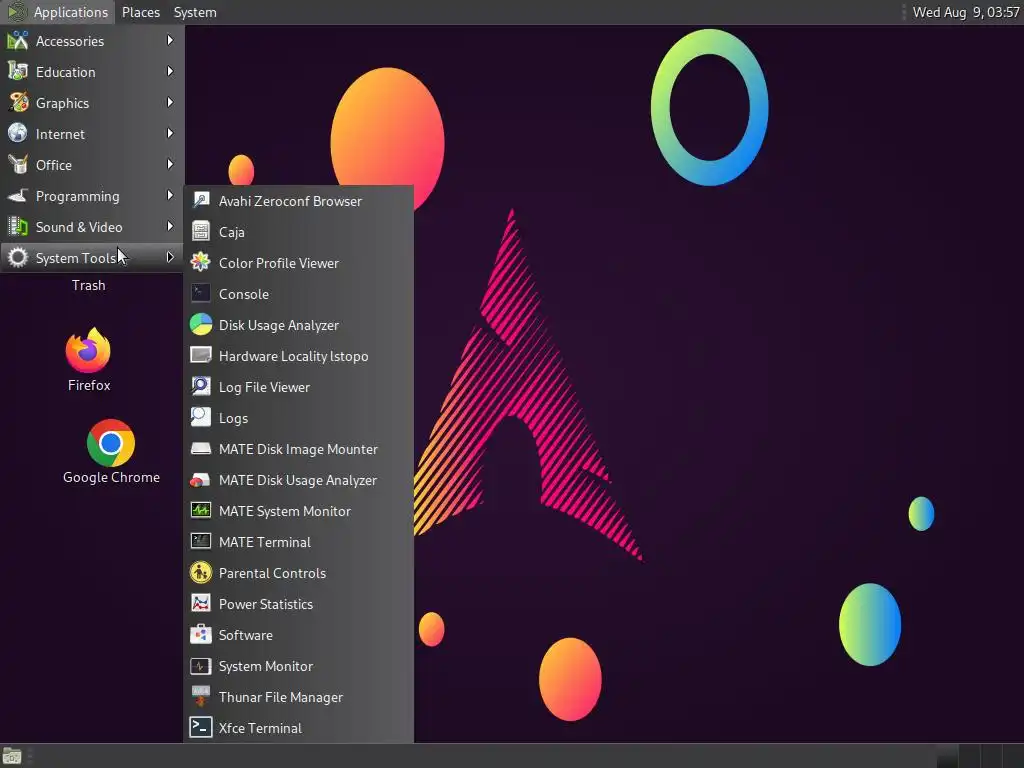Choose Log File Viewer entry
This screenshot has height=768, width=1024.
click(x=264, y=387)
